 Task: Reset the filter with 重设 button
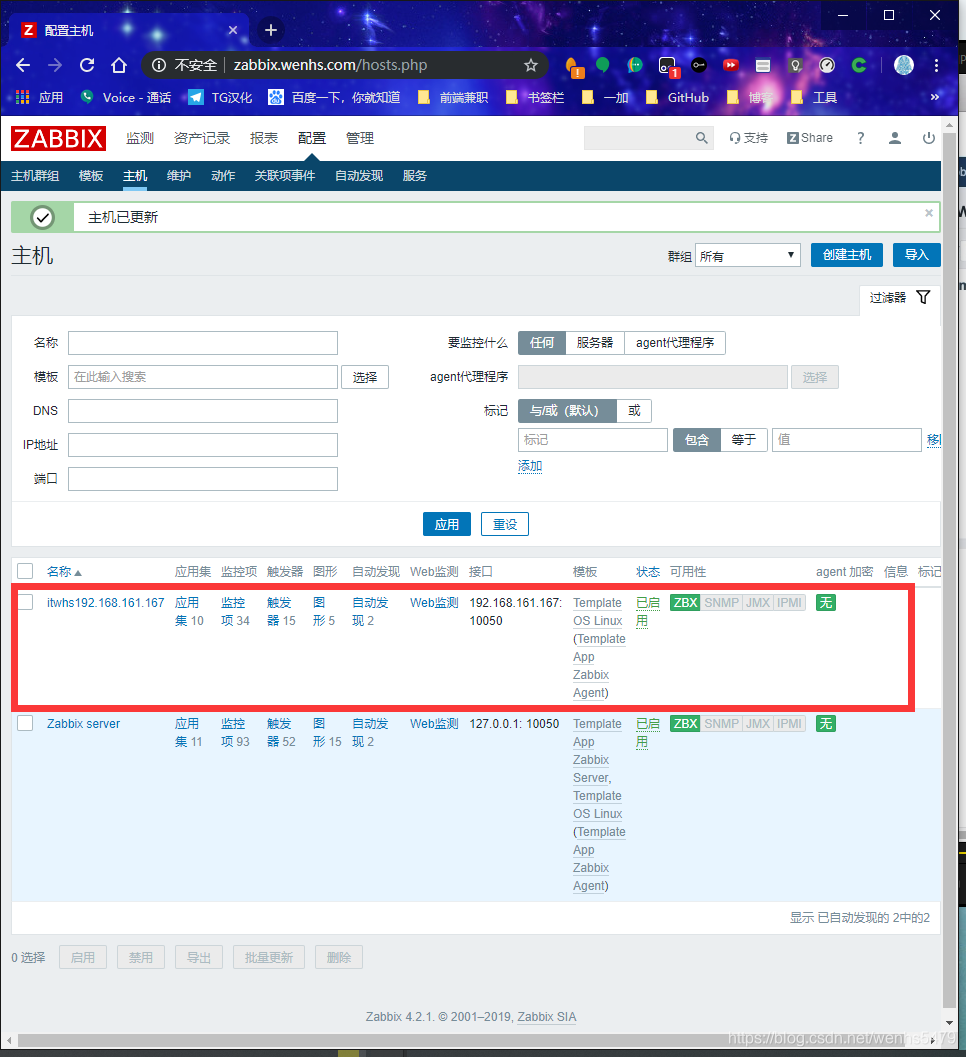505,524
